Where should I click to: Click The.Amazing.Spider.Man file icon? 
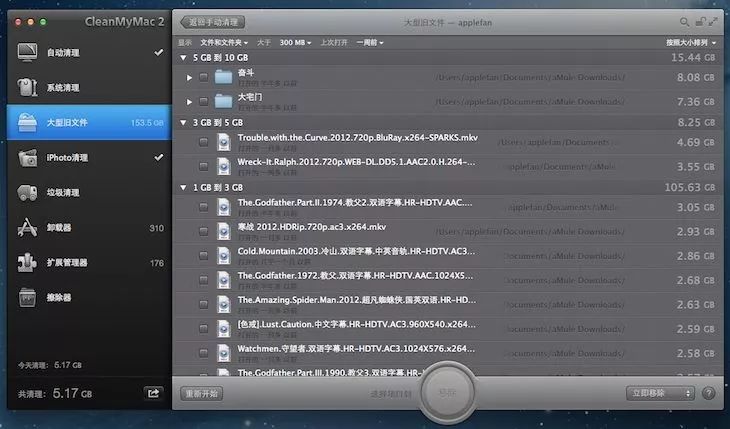(x=223, y=304)
